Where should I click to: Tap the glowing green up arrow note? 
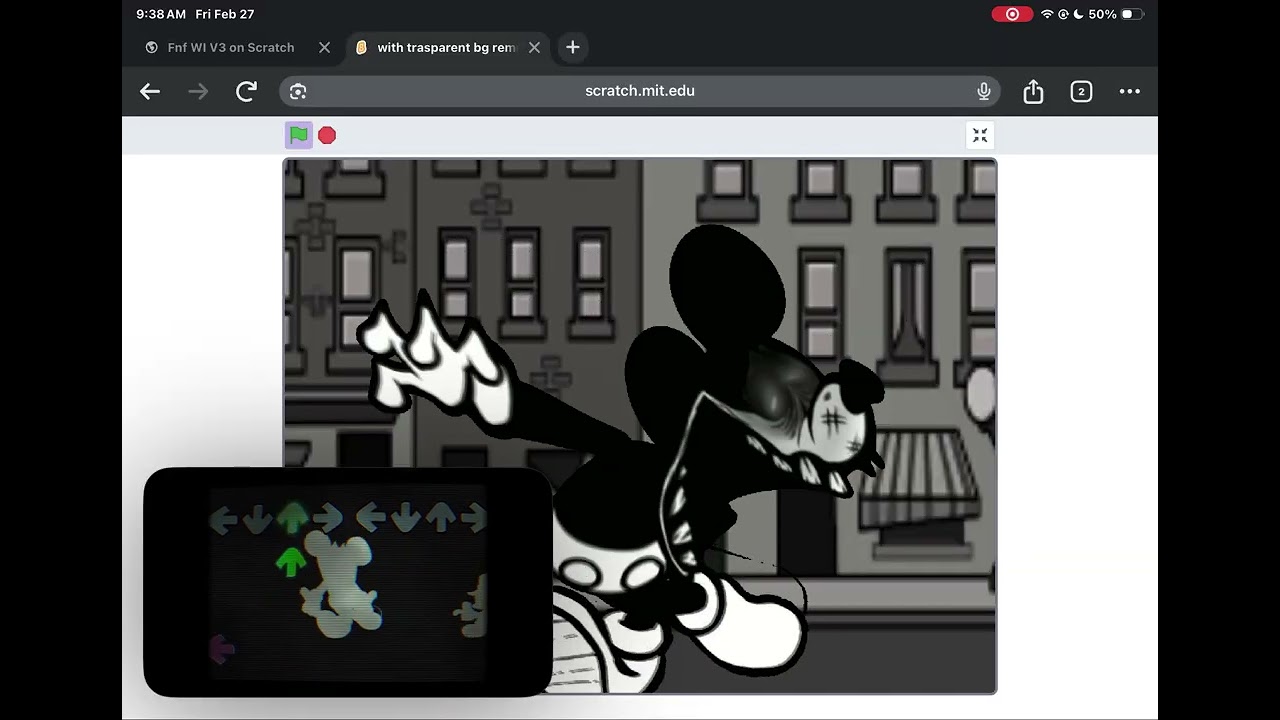click(x=290, y=560)
